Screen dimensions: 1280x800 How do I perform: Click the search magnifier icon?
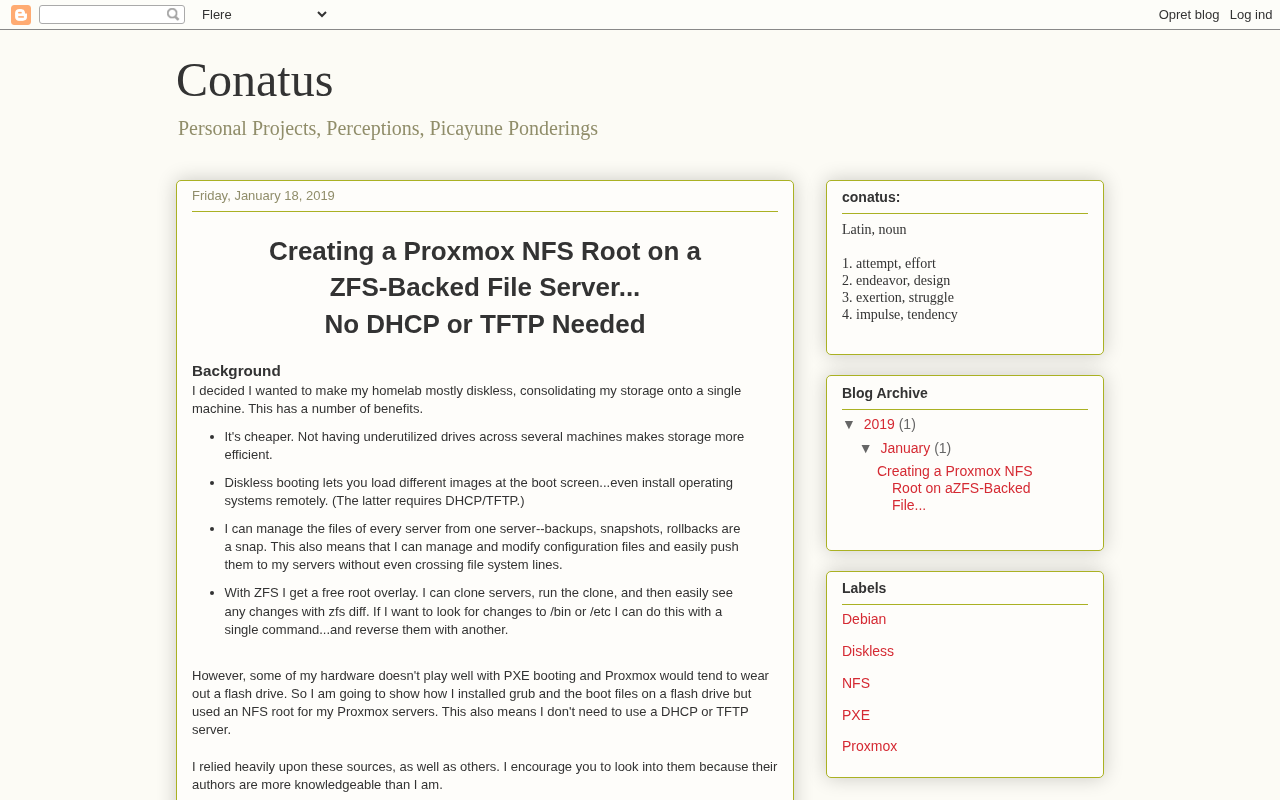(x=173, y=15)
